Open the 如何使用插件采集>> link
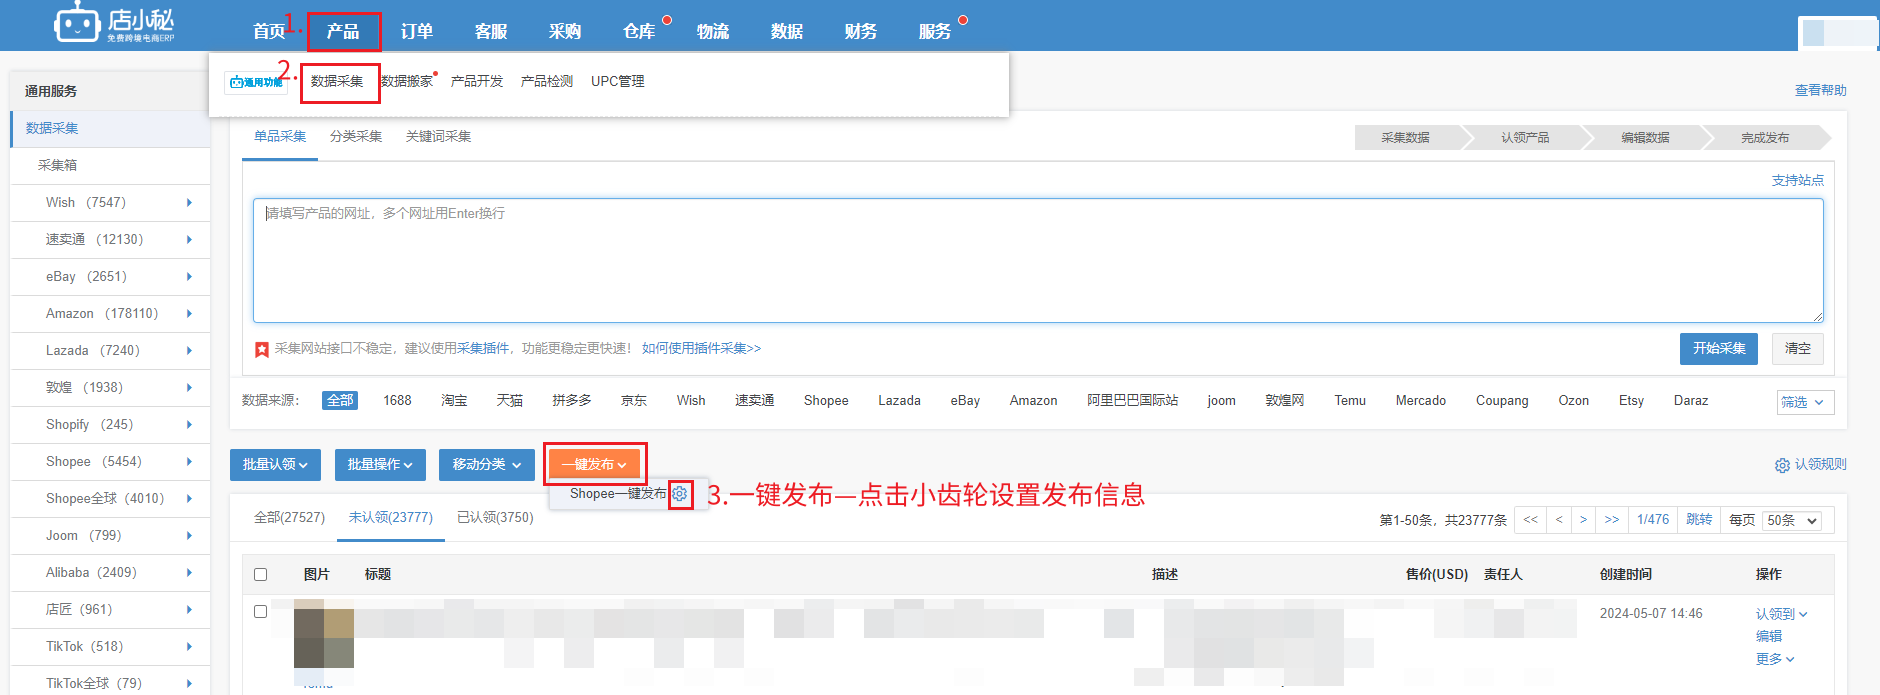The image size is (1880, 695). point(701,349)
